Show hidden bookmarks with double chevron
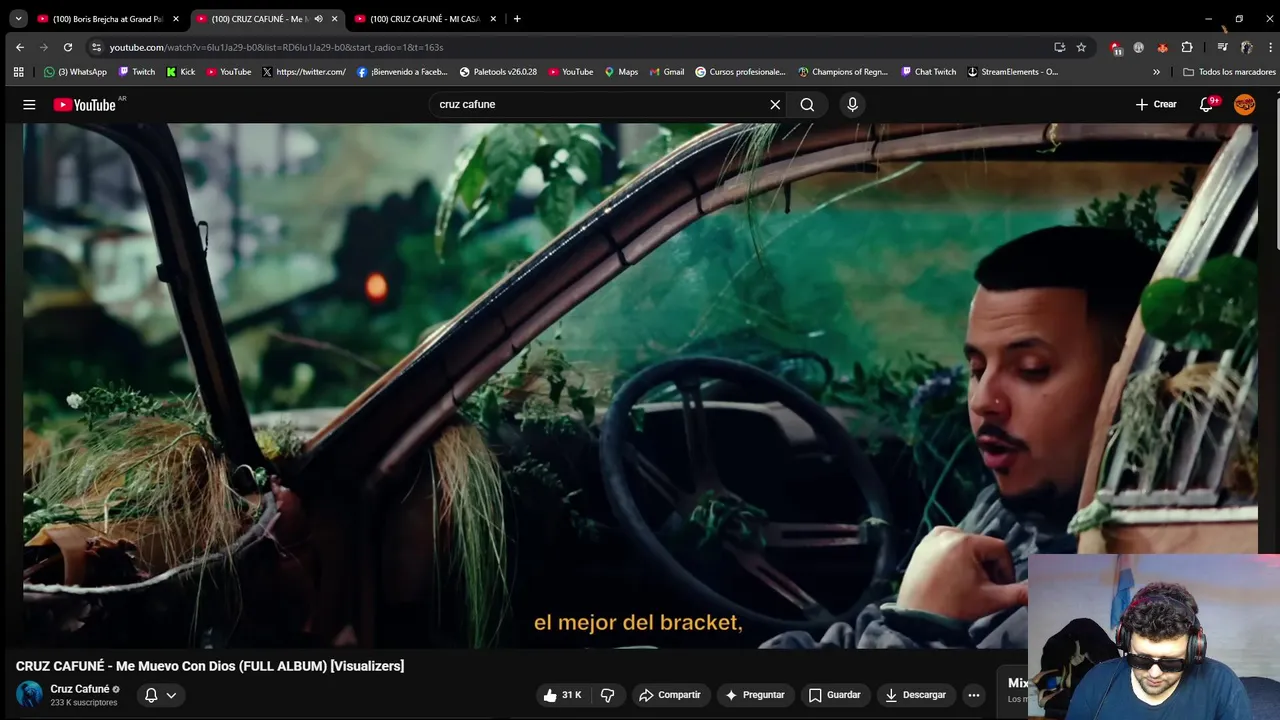This screenshot has height=720, width=1280. (1156, 72)
